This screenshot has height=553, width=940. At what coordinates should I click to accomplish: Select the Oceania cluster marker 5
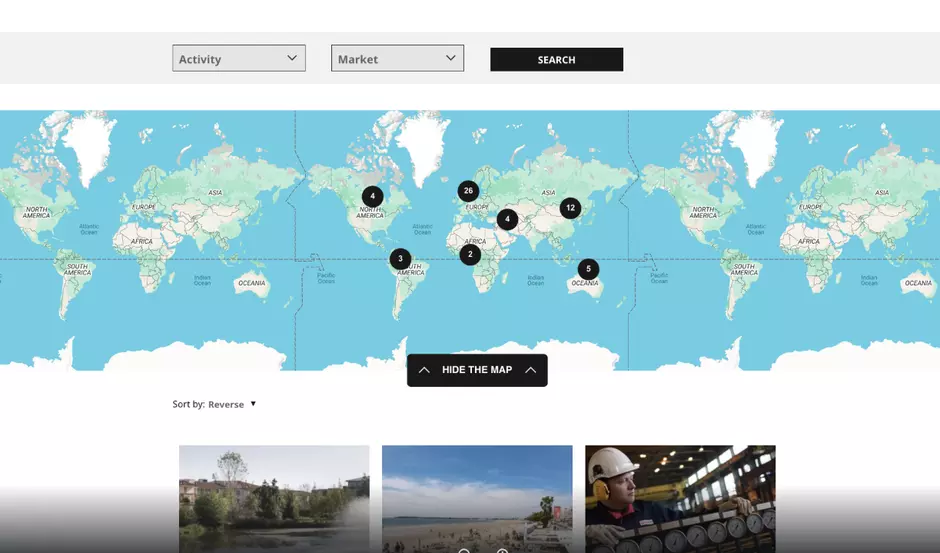point(588,269)
